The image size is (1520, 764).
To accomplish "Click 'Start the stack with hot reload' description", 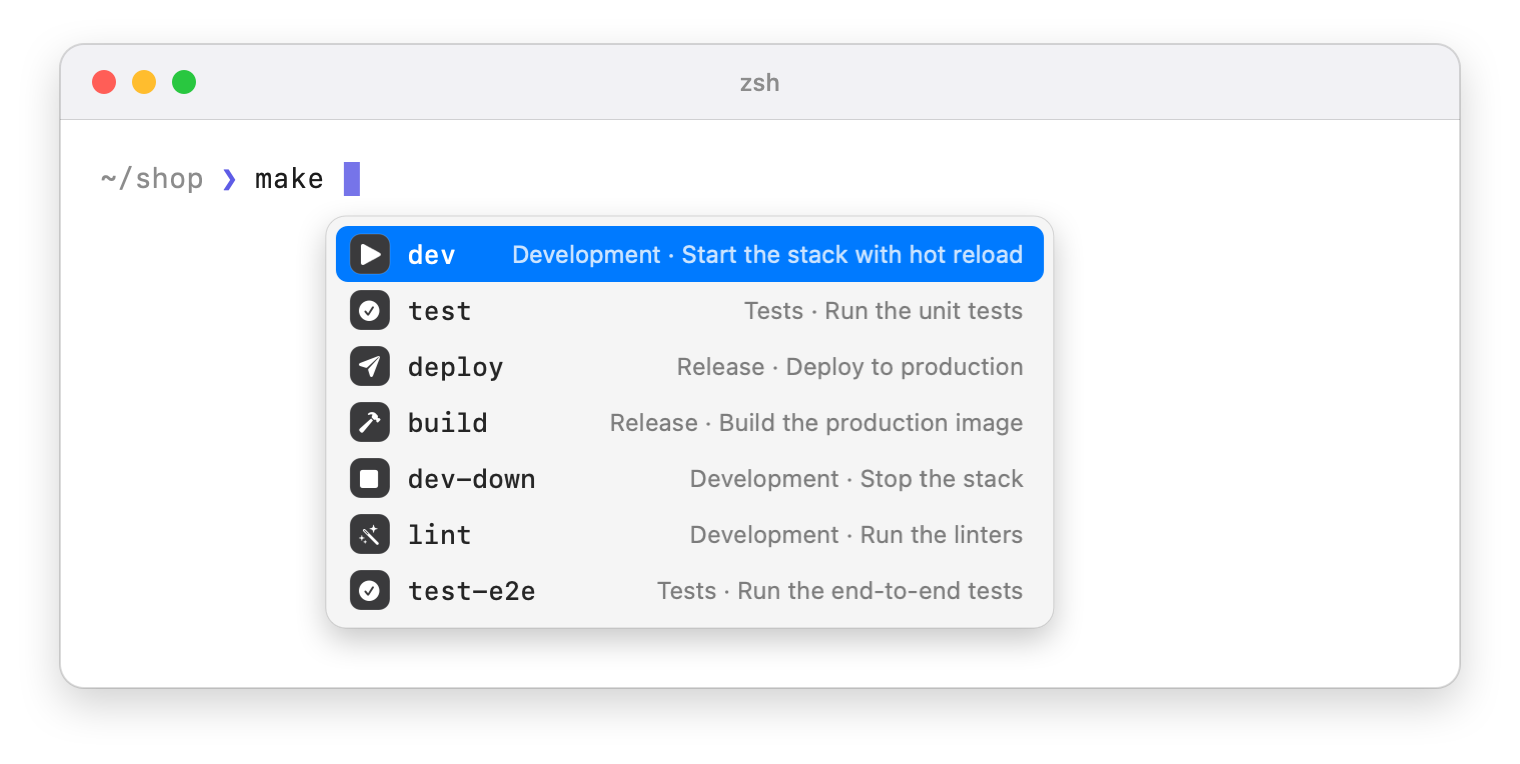I will 852,255.
